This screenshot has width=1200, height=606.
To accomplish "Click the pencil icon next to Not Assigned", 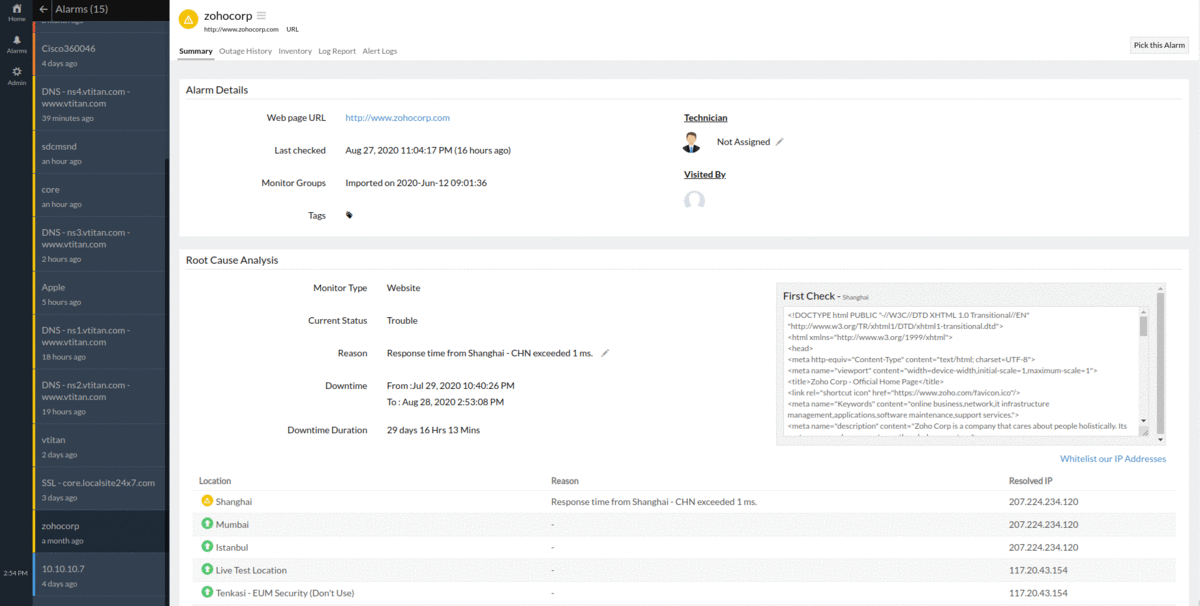I will (780, 142).
